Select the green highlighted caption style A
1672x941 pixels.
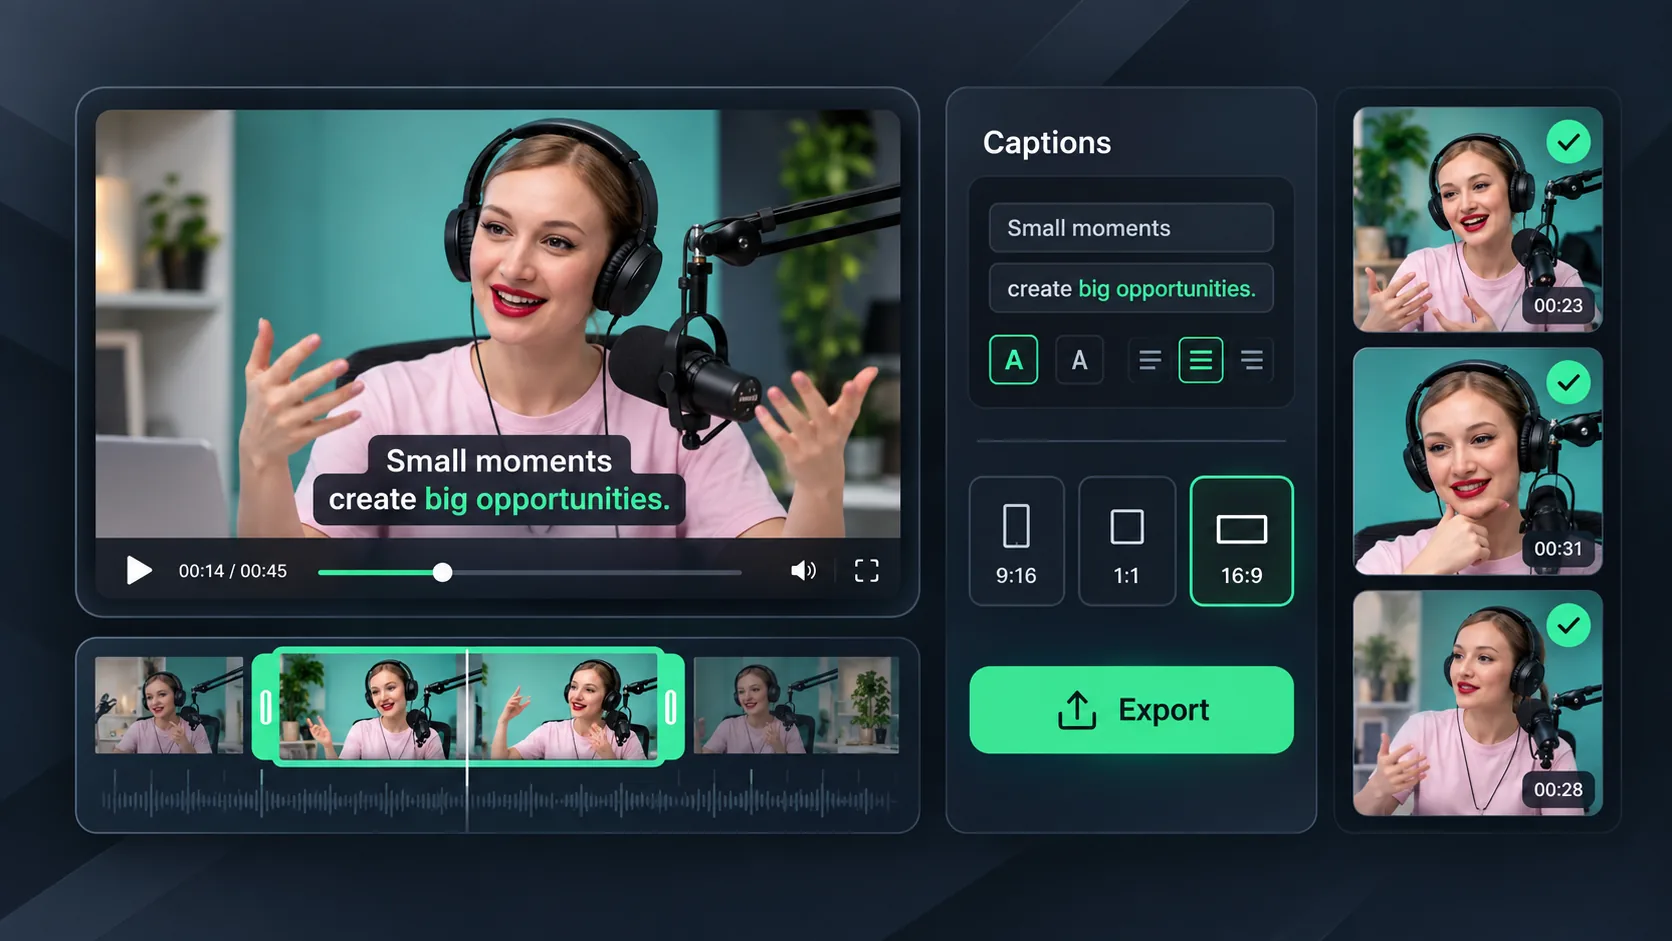[x=1013, y=360]
